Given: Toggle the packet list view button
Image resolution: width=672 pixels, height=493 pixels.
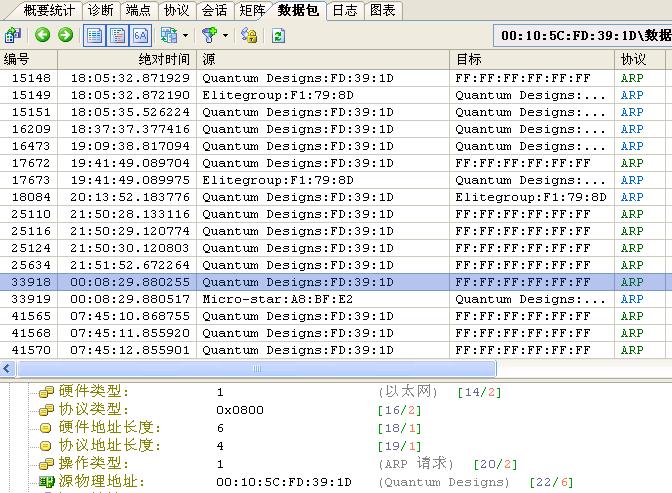Looking at the screenshot, I should pyautogui.click(x=95, y=35).
